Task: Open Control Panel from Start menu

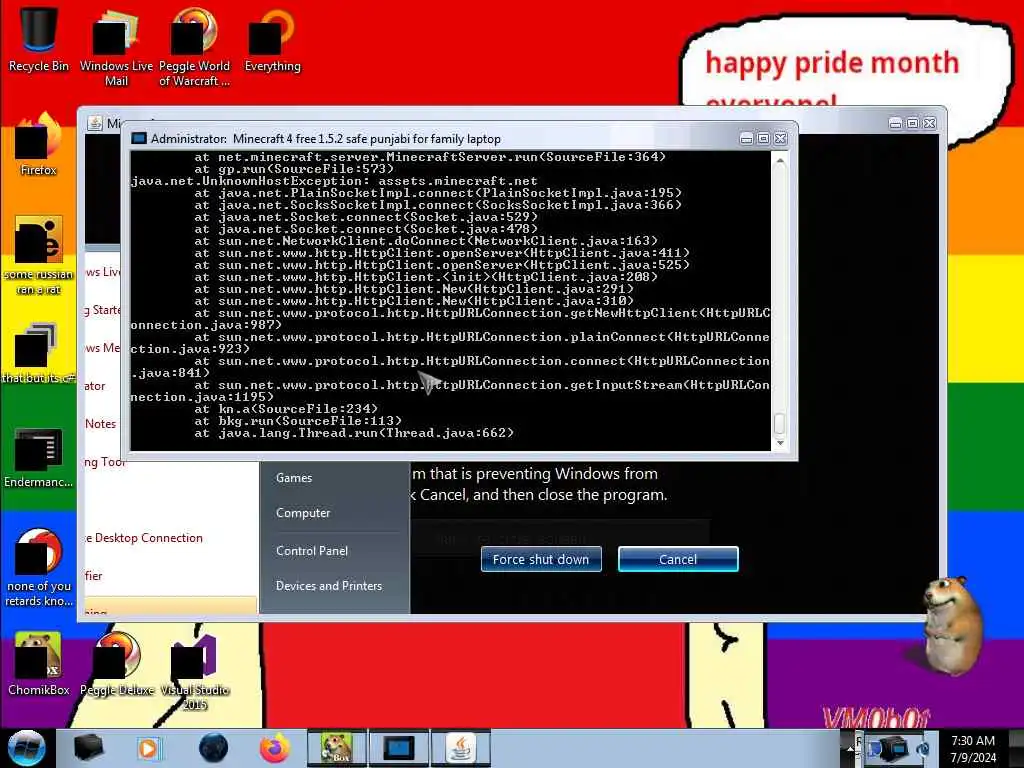Action: 312,551
